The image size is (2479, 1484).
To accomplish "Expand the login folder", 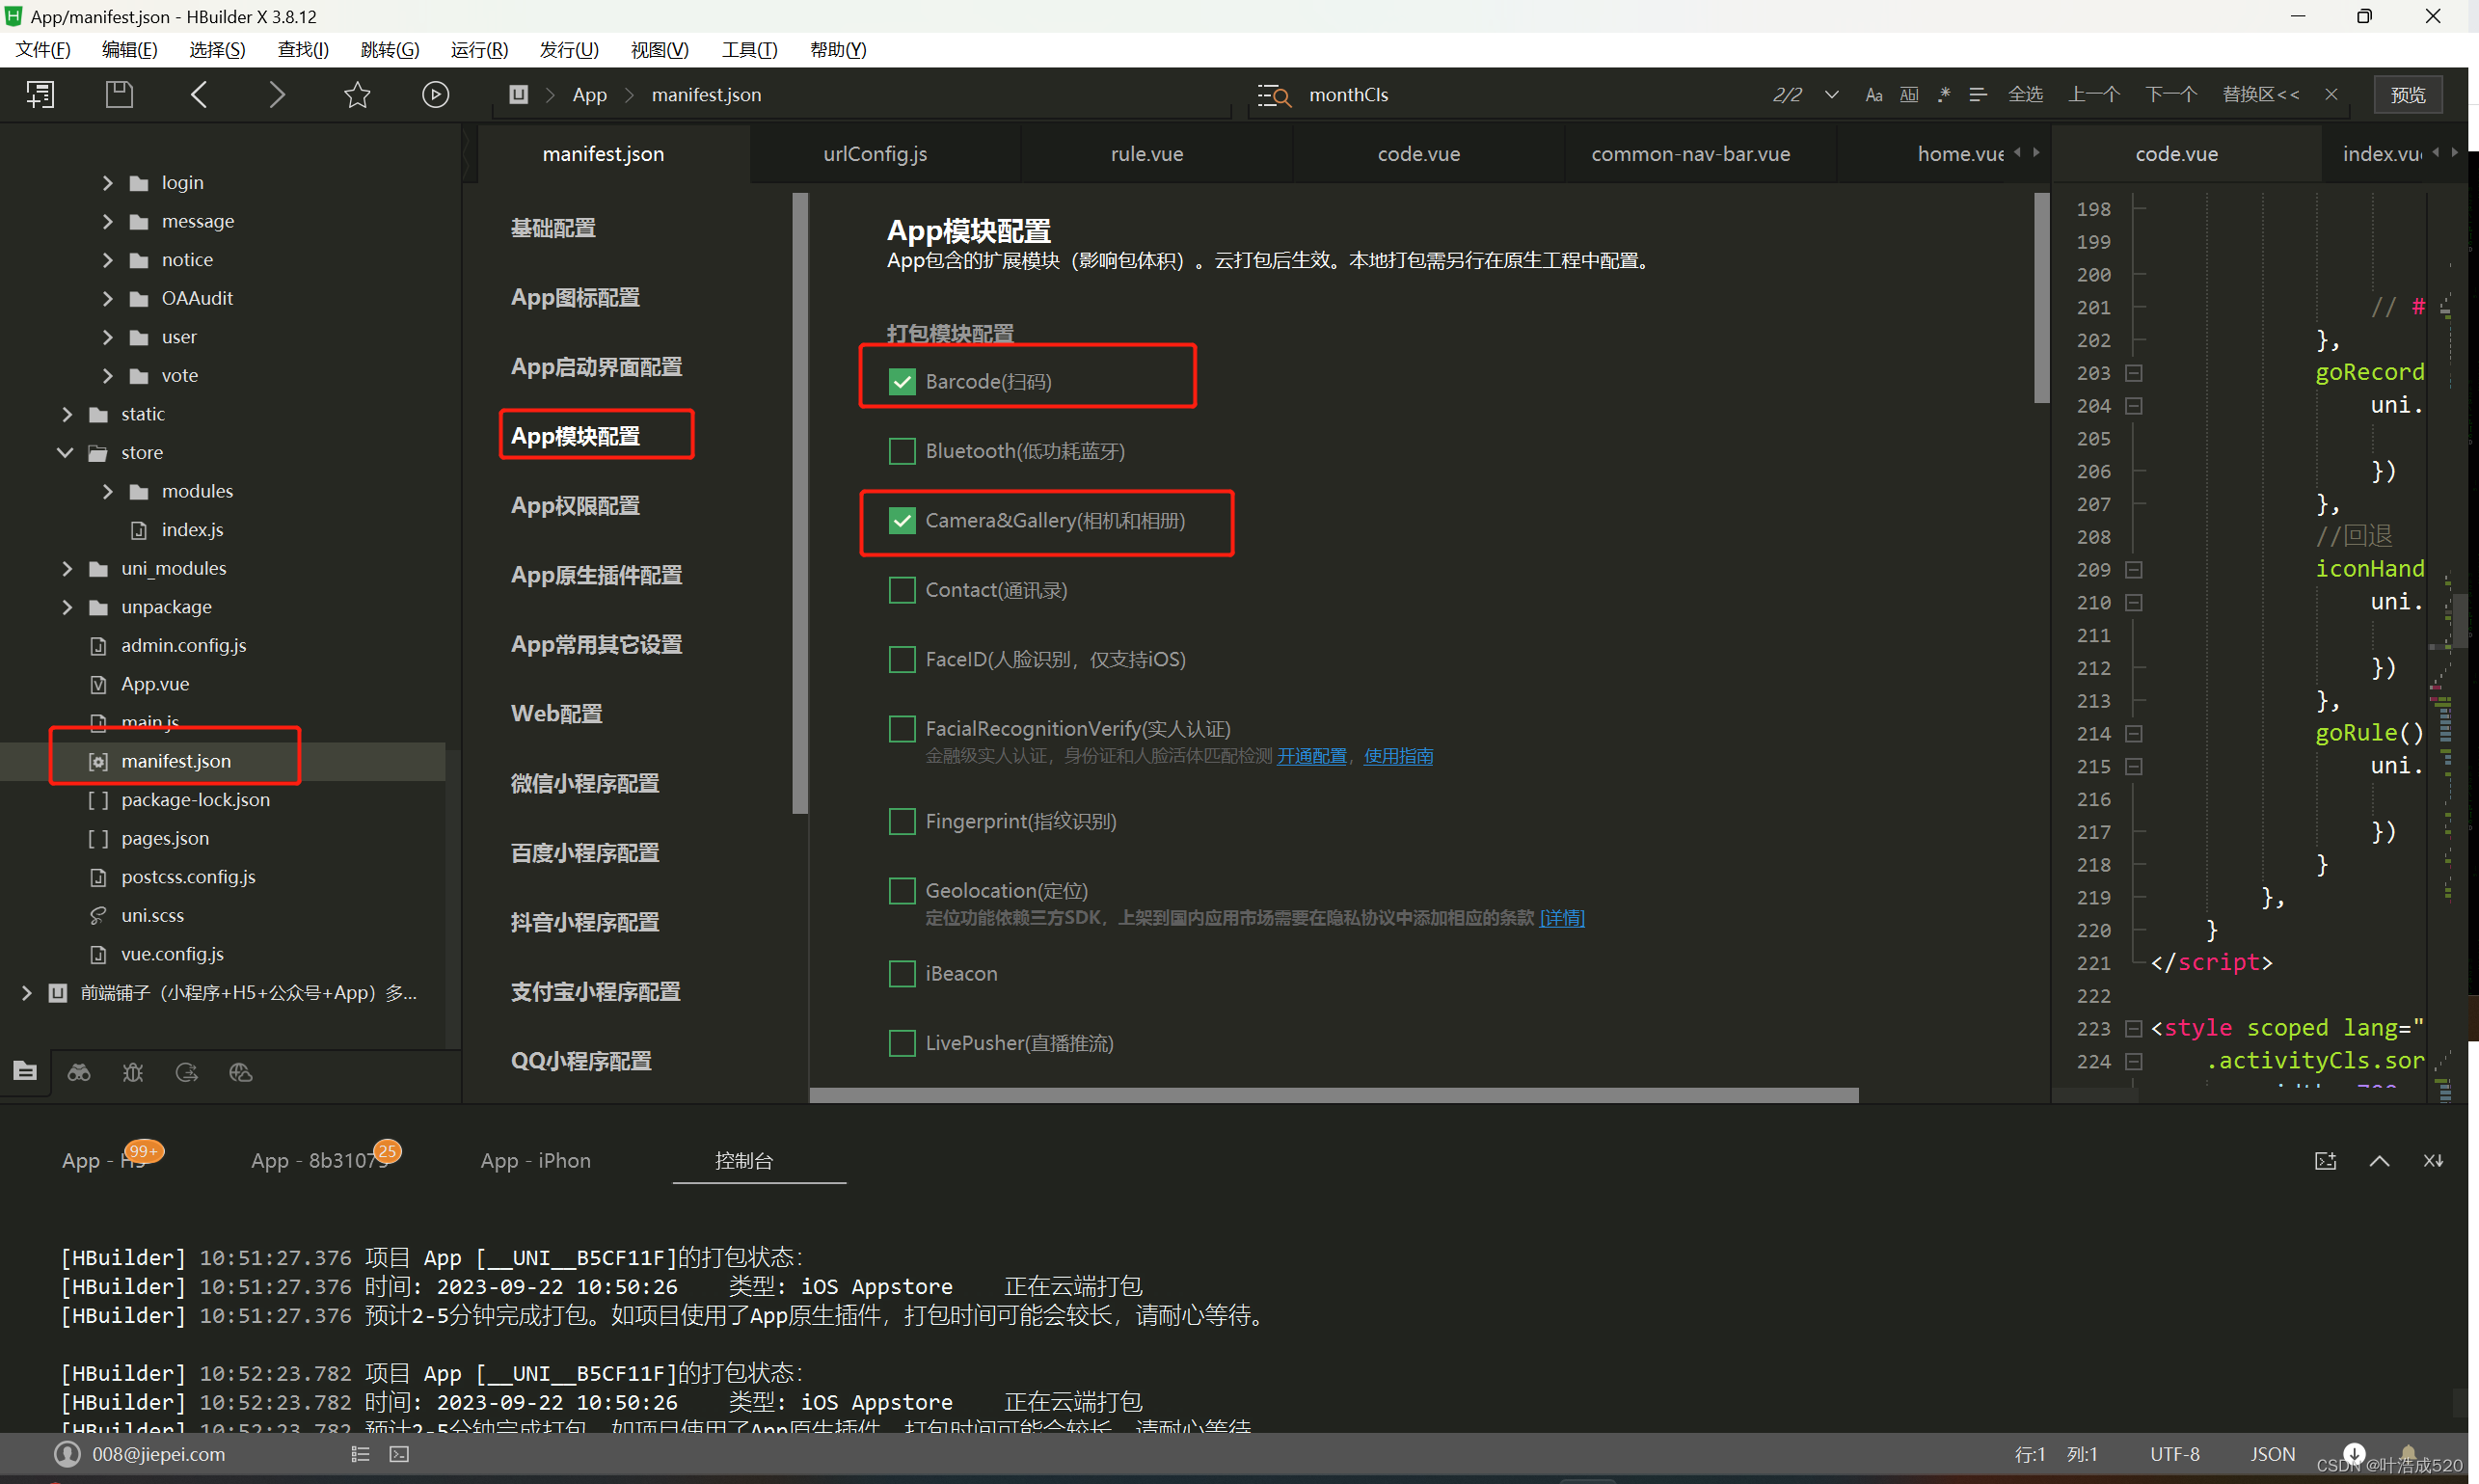I will click(x=108, y=183).
